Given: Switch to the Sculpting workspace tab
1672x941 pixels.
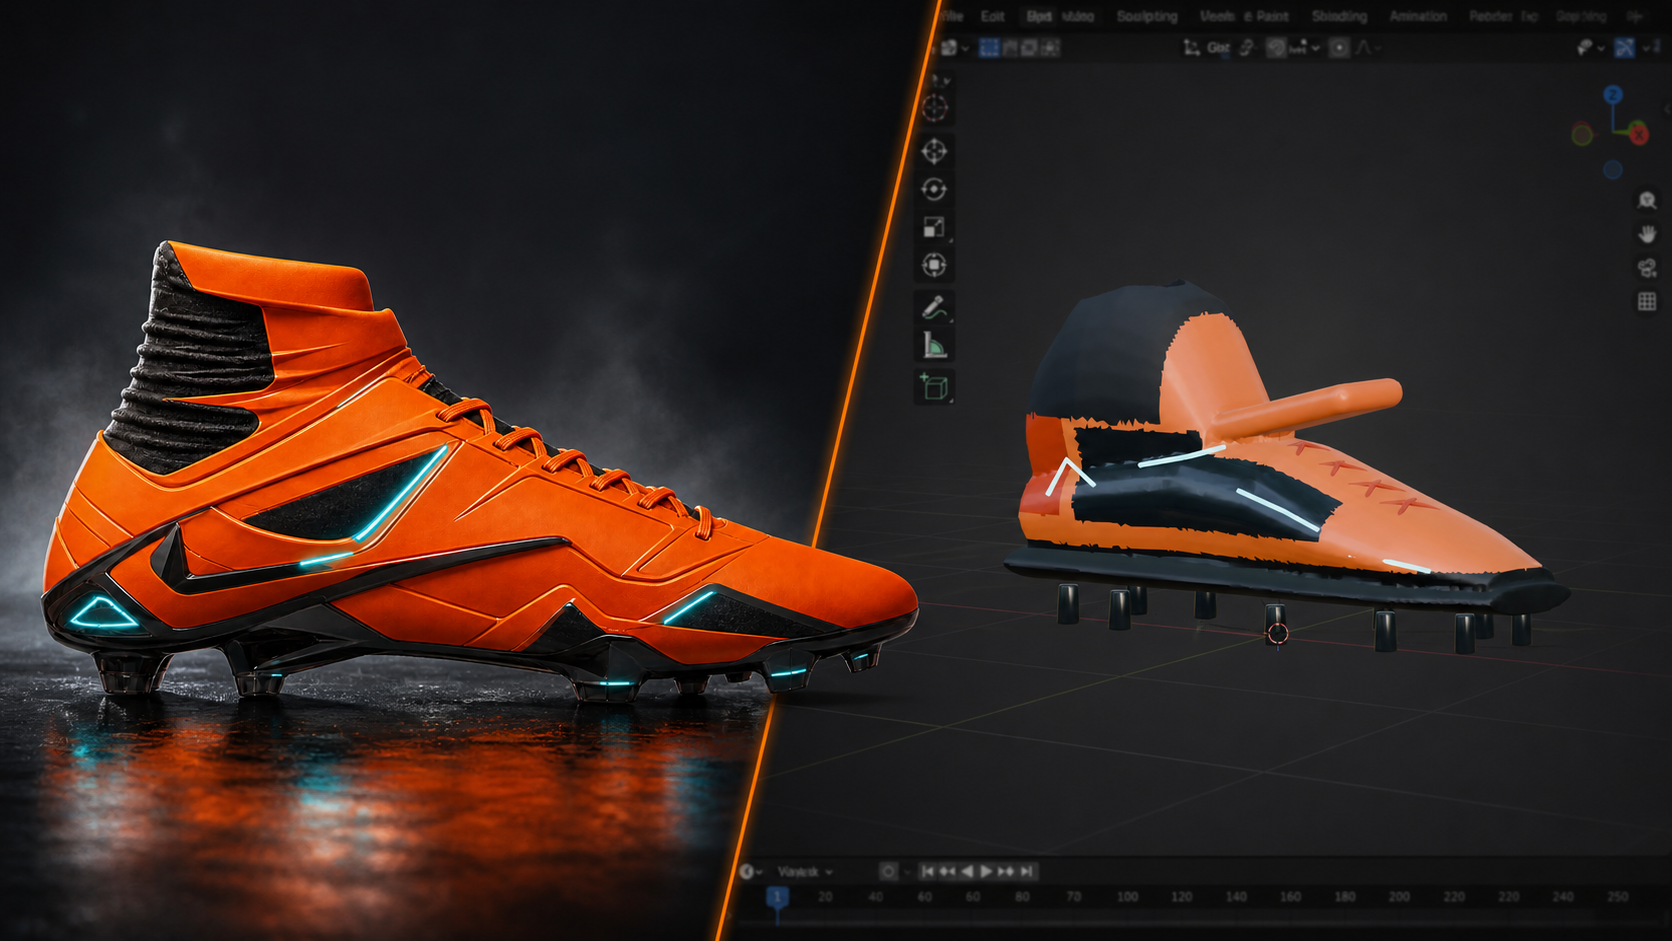Looking at the screenshot, I should coord(1147,16).
